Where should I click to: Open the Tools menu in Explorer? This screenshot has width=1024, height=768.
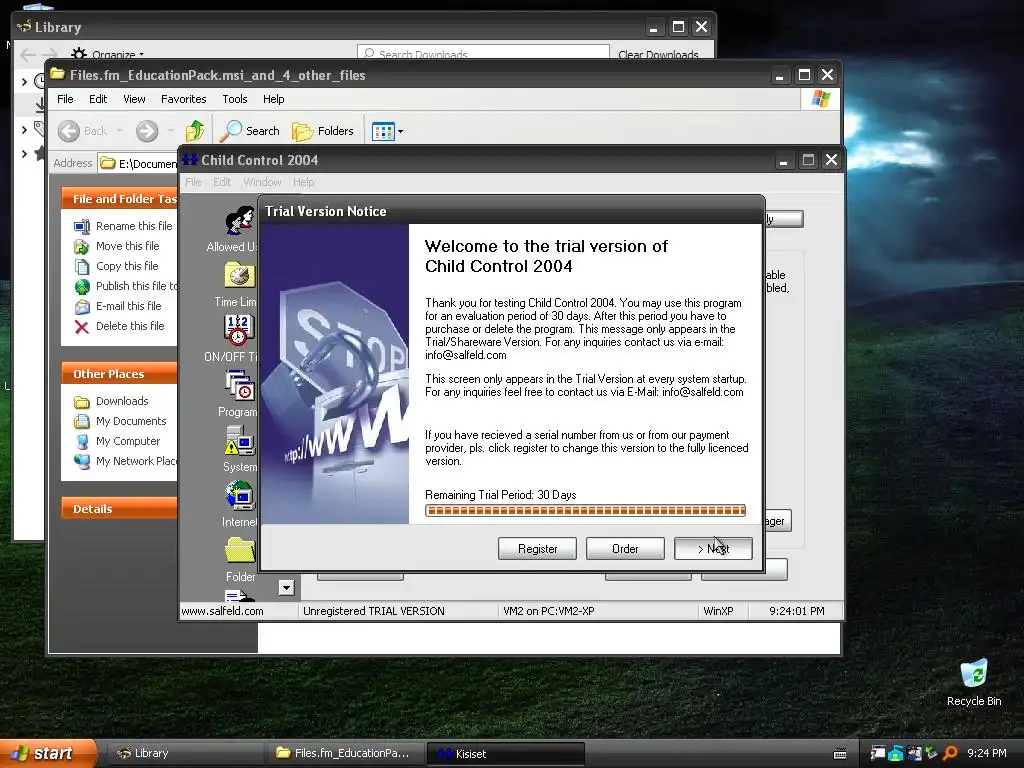(234, 99)
